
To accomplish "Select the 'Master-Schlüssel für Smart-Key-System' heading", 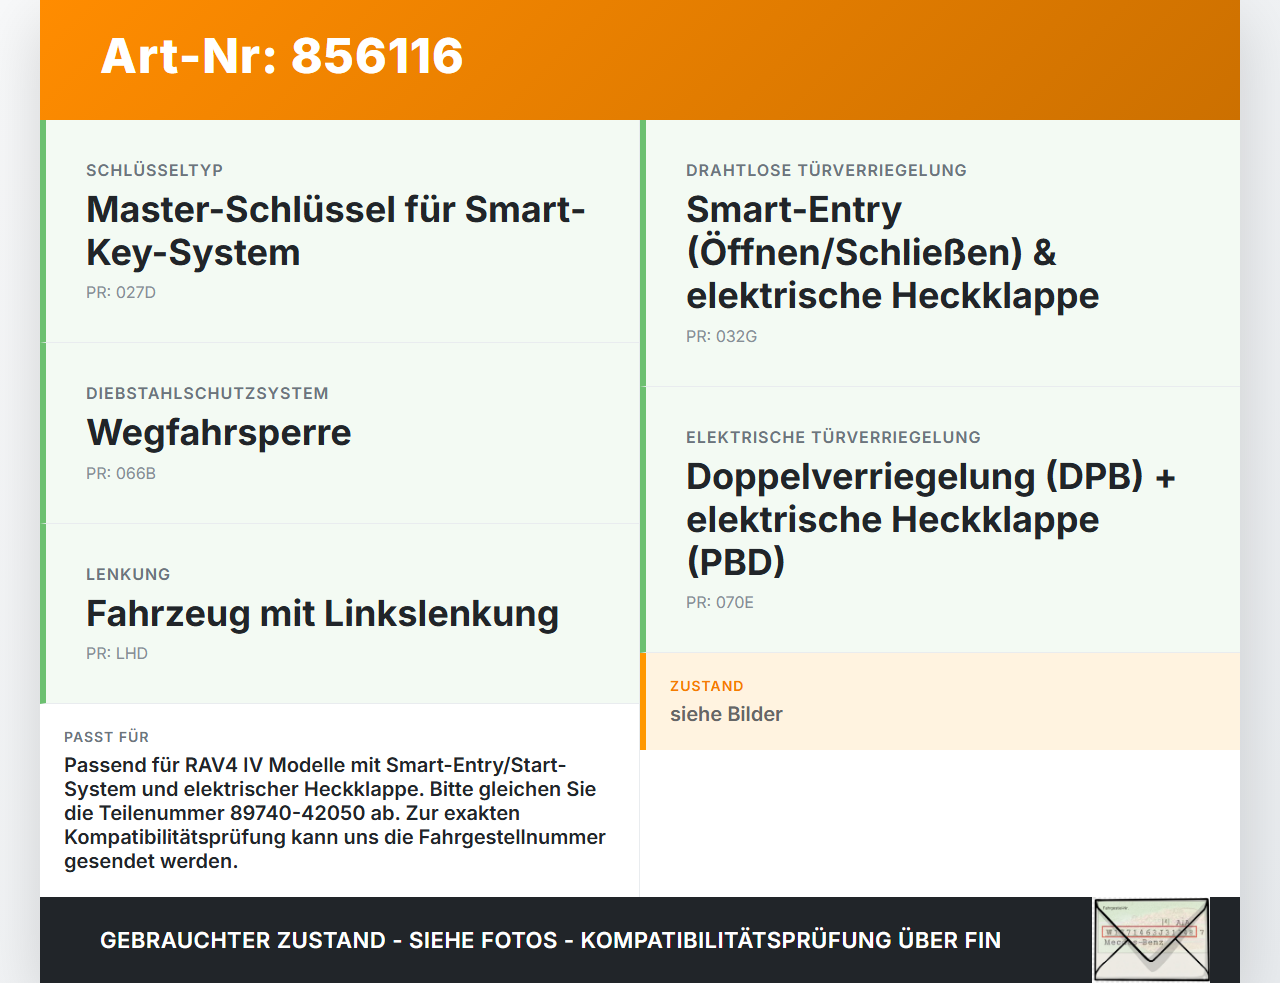I will (336, 231).
